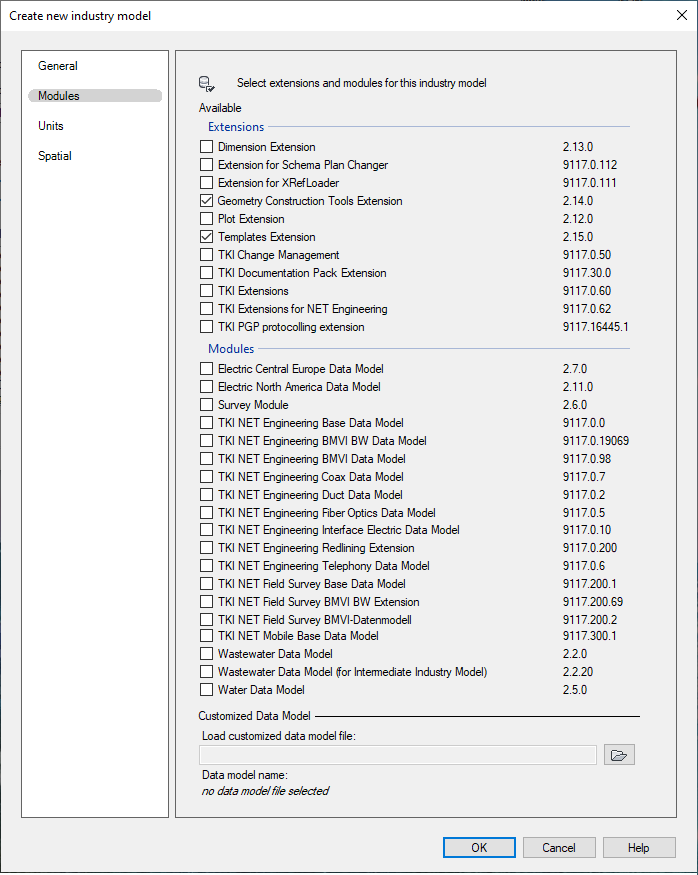Open the General page
The width and height of the screenshot is (698, 875).
tap(57, 66)
